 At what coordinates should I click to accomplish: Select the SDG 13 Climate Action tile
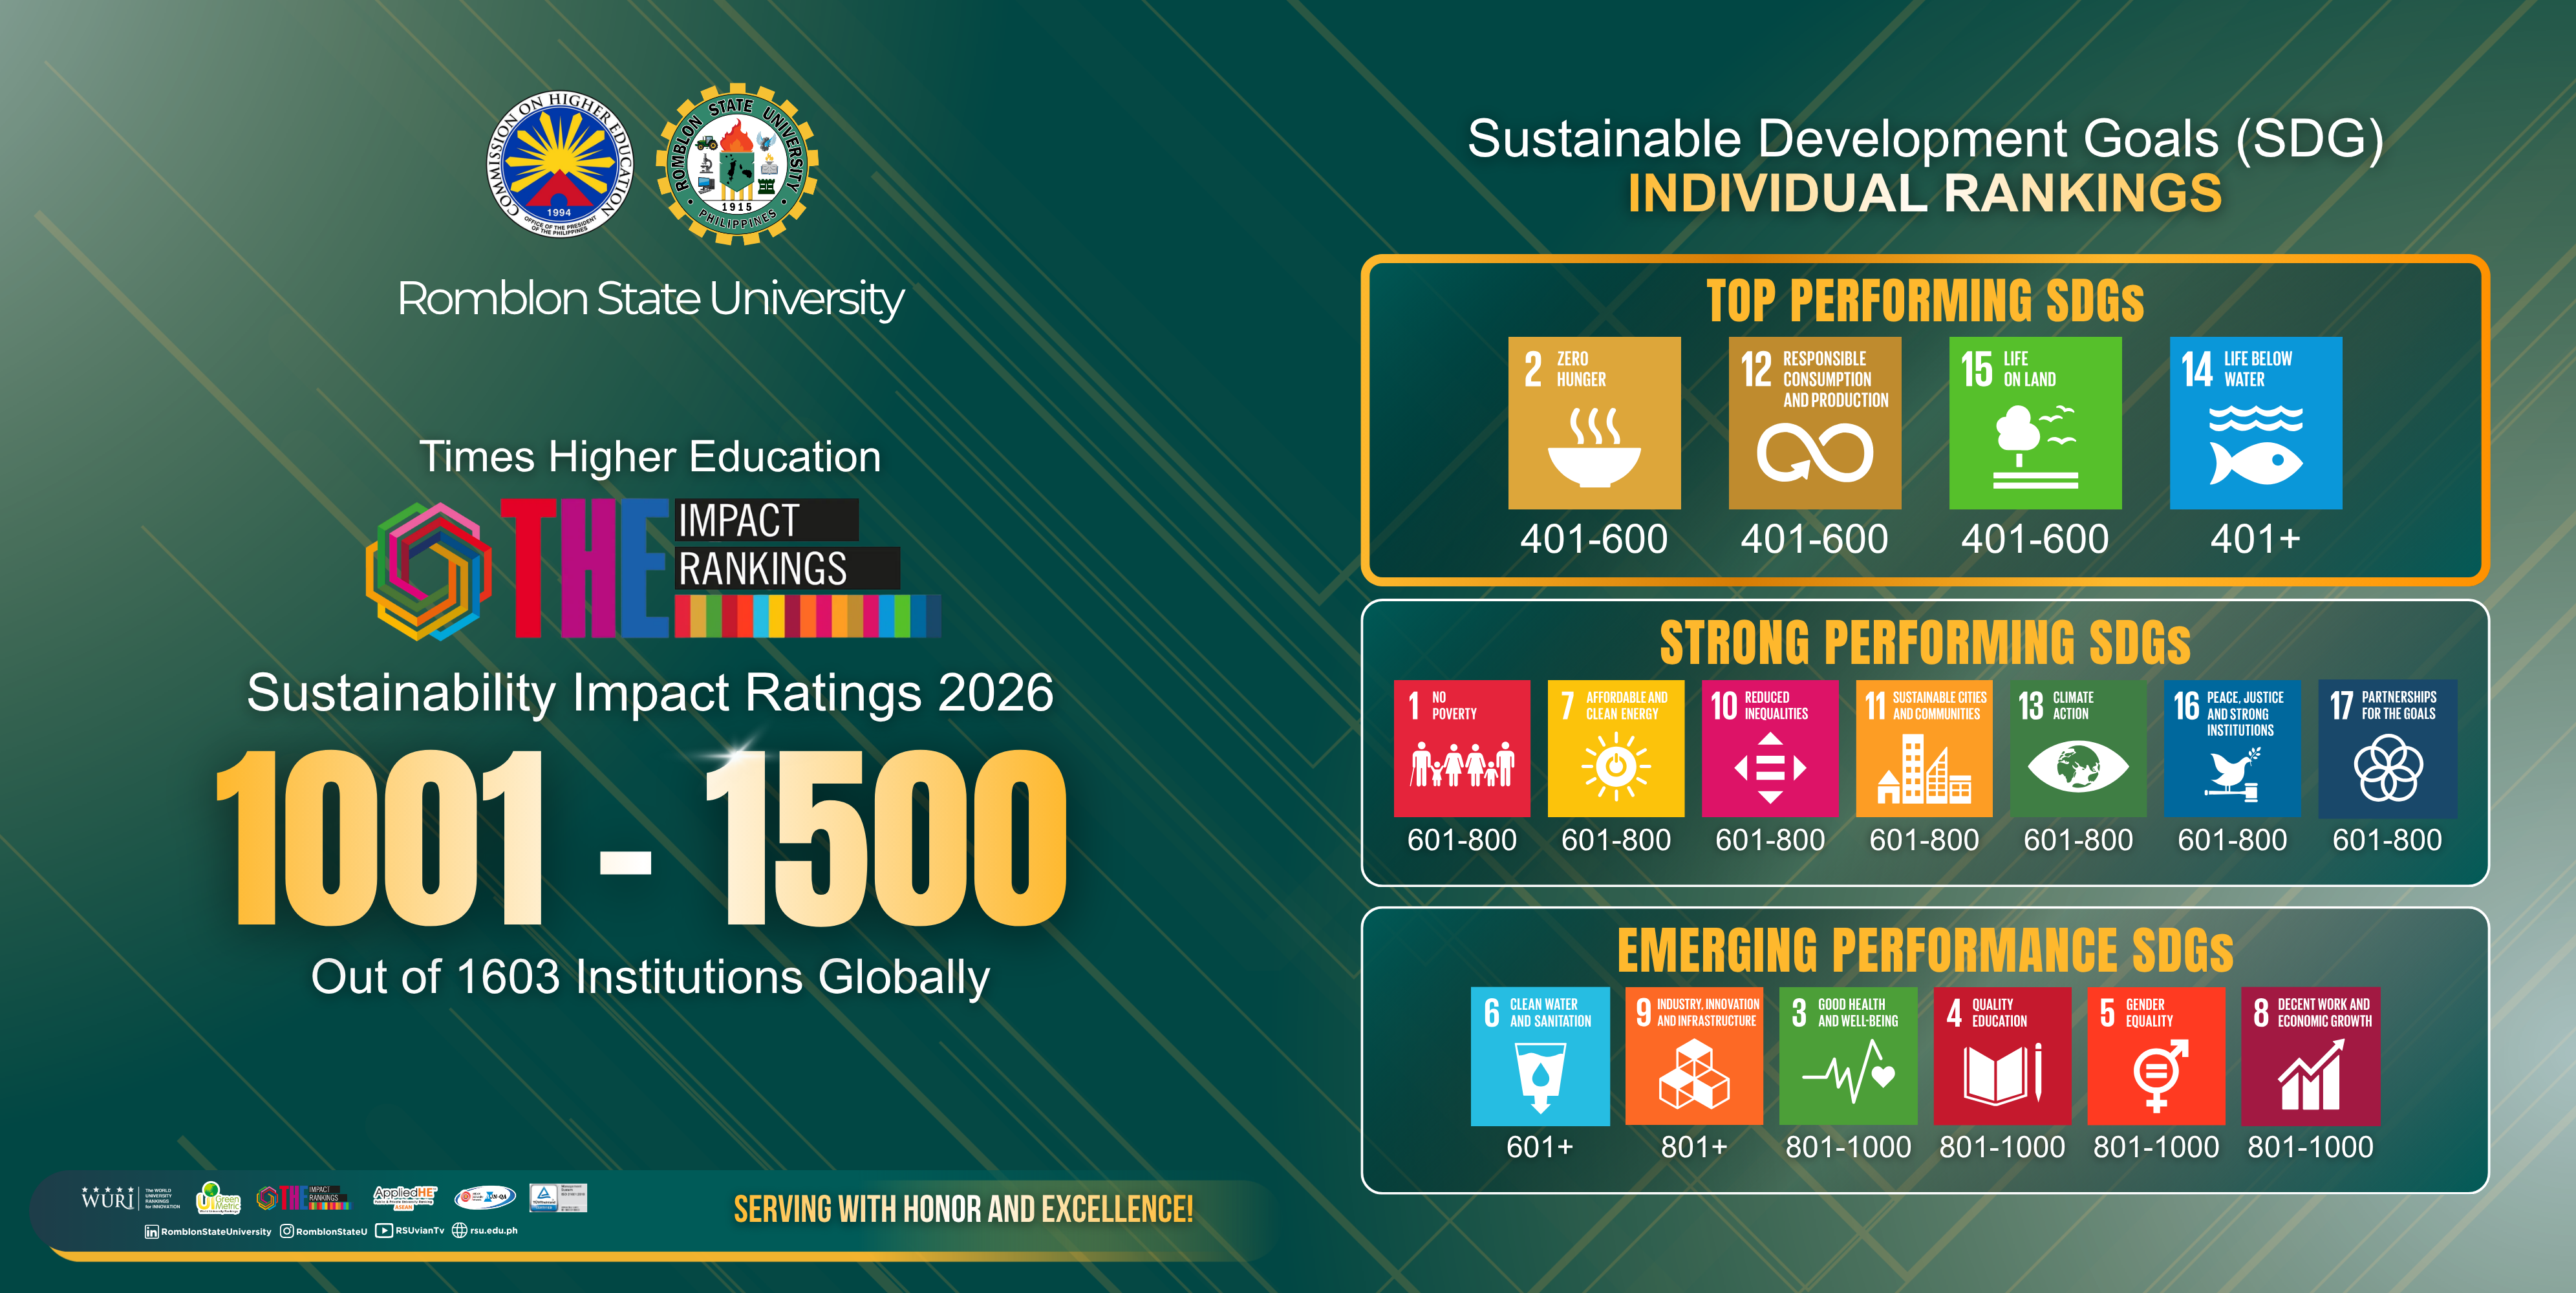[2078, 749]
